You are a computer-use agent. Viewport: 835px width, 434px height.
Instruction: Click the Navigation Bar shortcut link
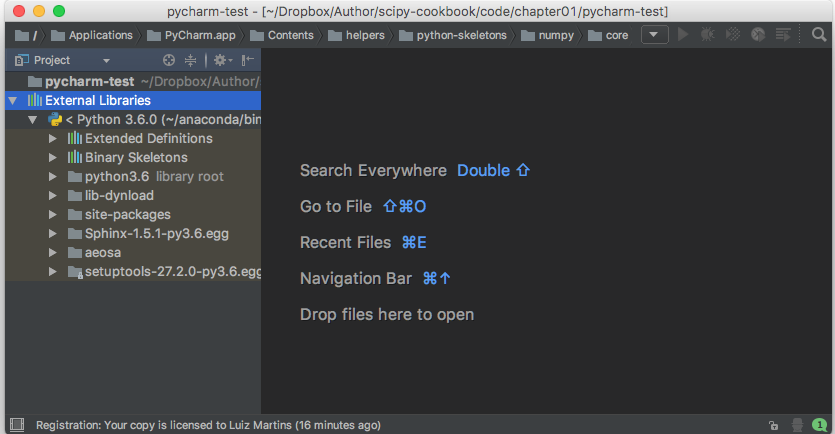(x=437, y=278)
